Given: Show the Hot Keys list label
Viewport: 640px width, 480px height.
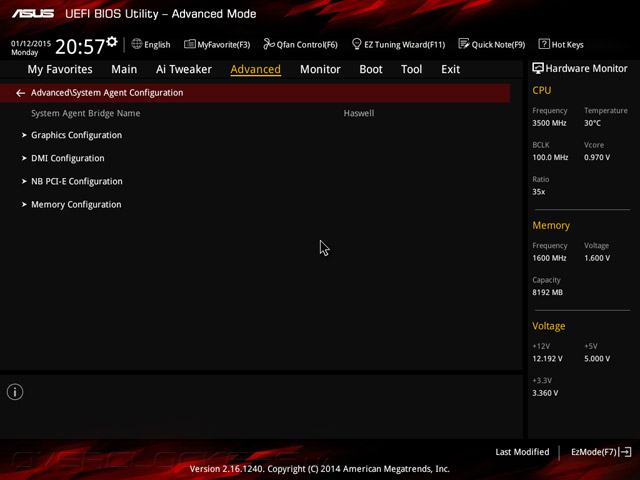Looking at the screenshot, I should (x=567, y=44).
